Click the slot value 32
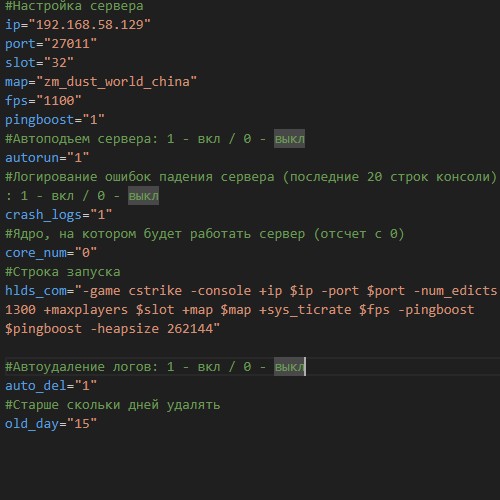This screenshot has height=500, width=500. [x=59, y=63]
